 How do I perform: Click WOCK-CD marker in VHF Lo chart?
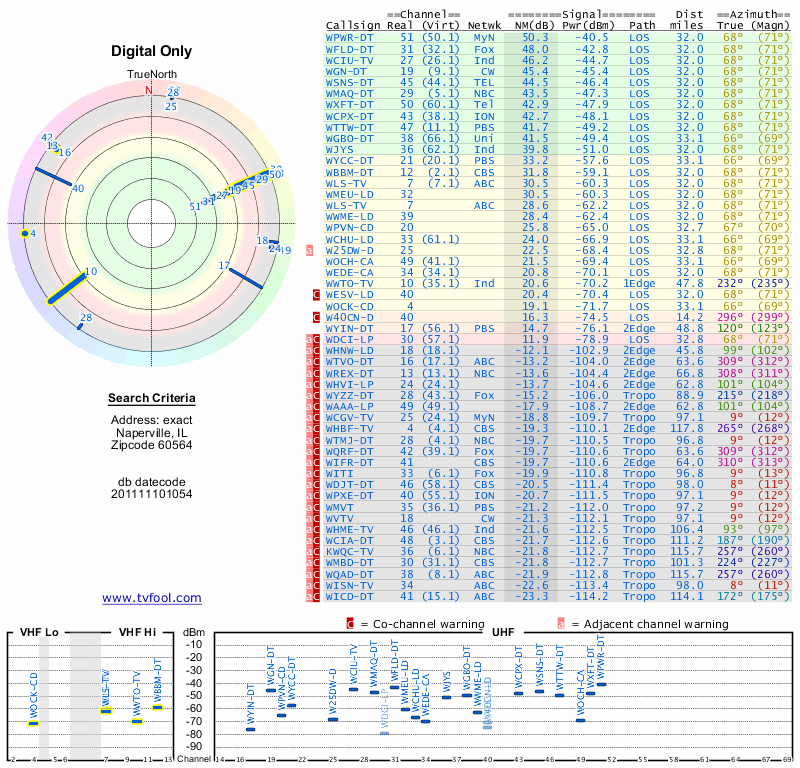[x=33, y=723]
